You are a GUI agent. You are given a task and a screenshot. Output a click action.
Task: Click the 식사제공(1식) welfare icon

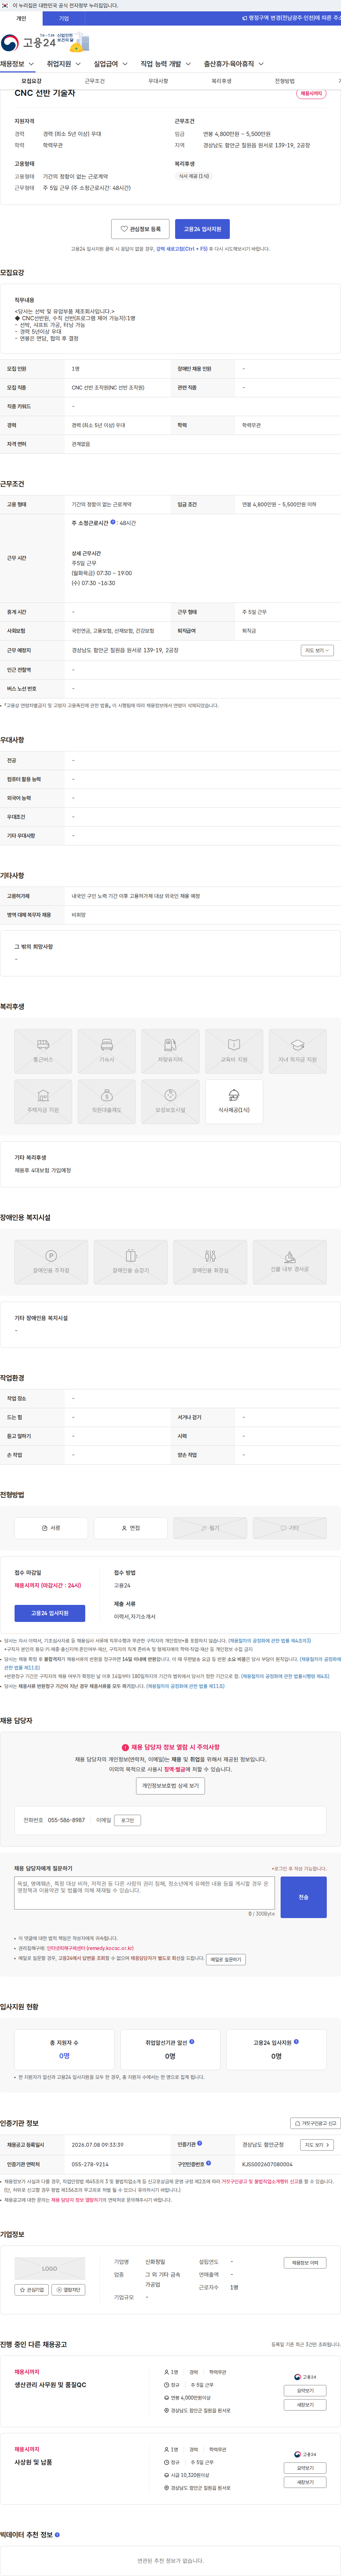234,1101
